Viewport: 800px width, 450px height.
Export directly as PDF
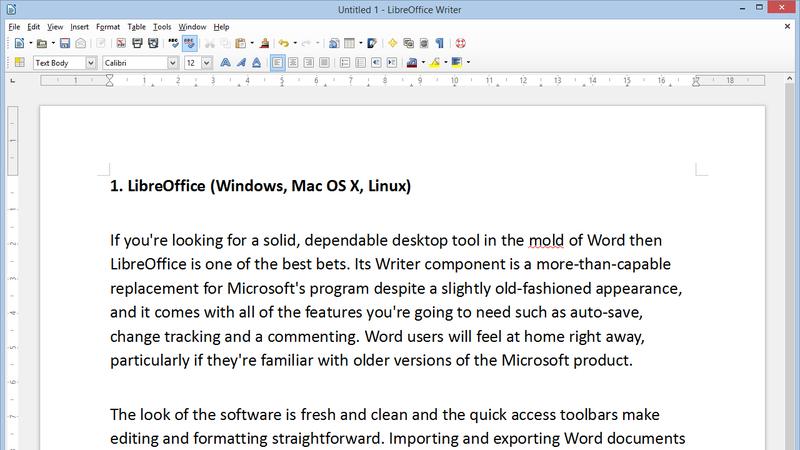pyautogui.click(x=121, y=44)
